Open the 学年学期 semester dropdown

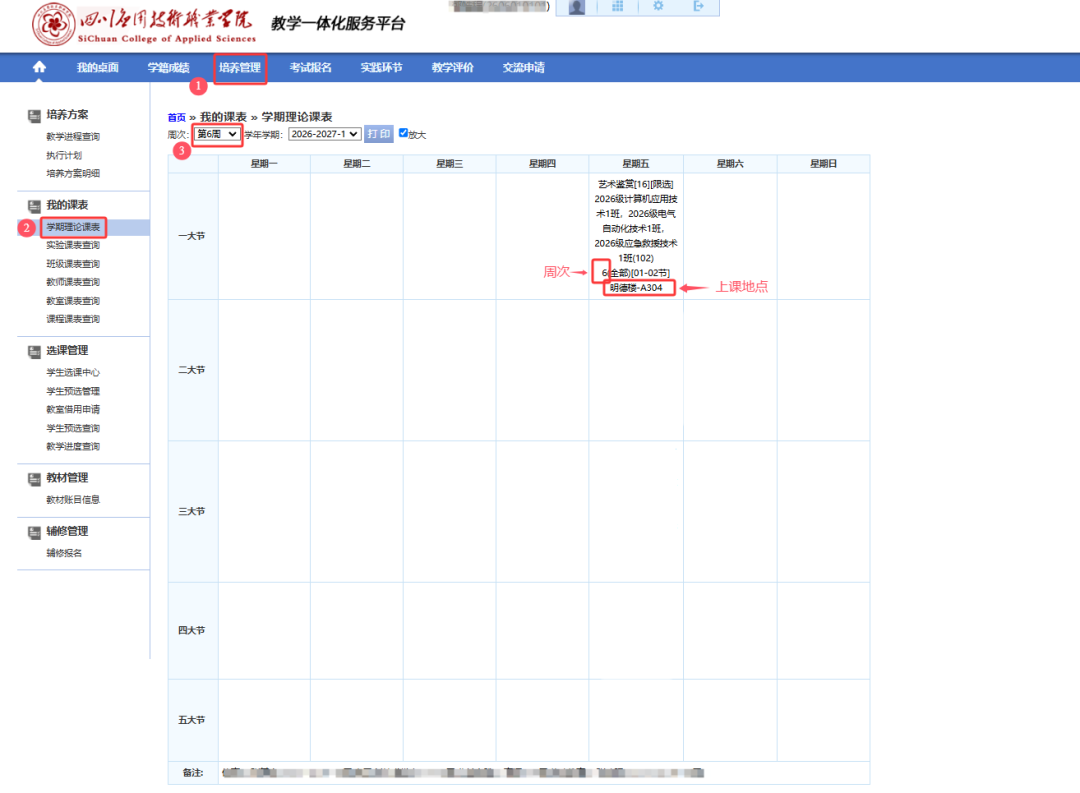click(324, 134)
